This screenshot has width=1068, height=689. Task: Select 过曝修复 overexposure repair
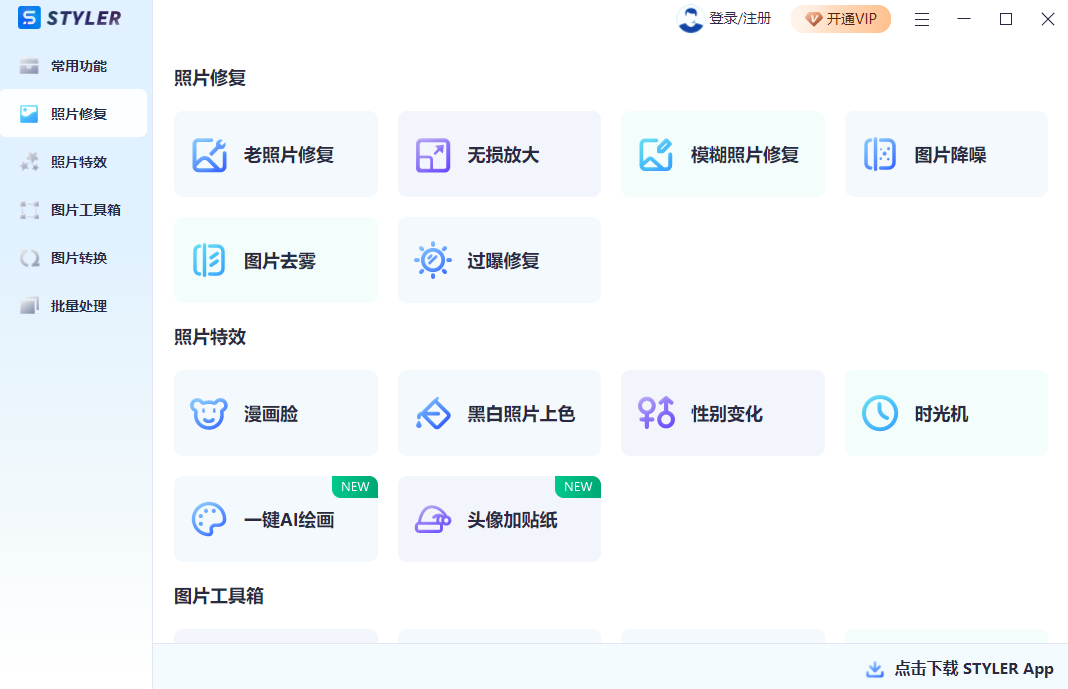[499, 260]
